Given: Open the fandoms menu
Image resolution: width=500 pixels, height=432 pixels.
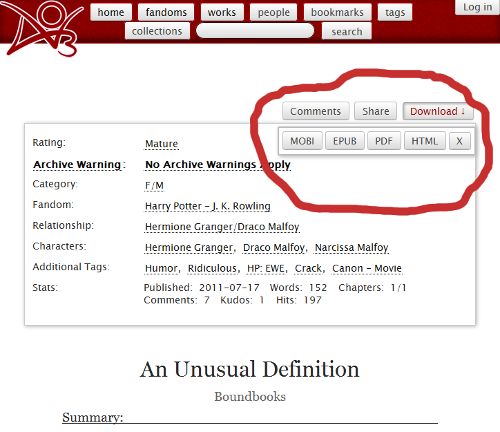Looking at the screenshot, I should pos(166,12).
